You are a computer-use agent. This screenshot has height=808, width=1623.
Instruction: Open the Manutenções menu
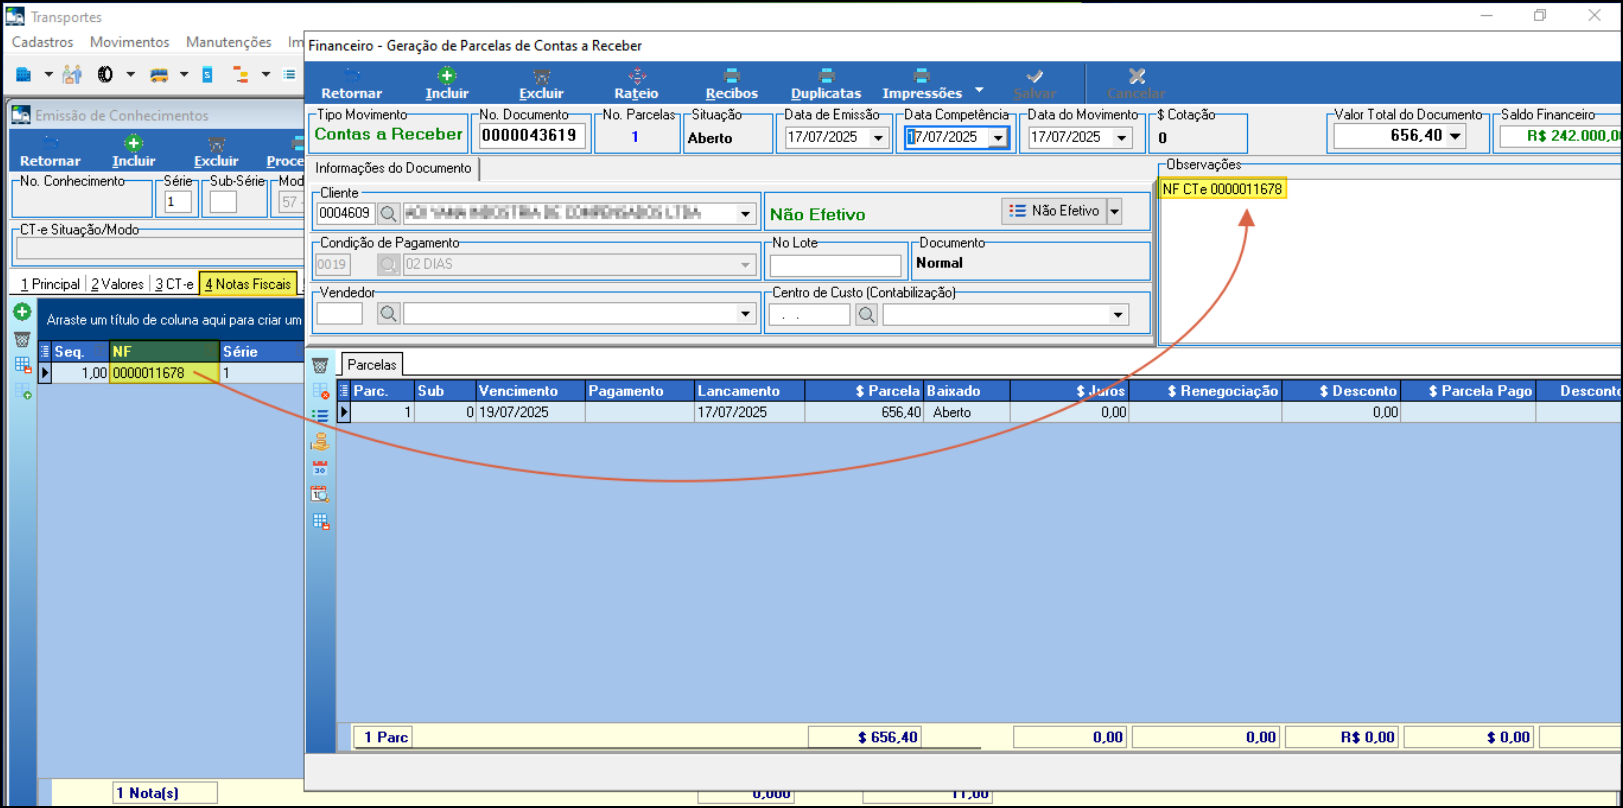pos(228,42)
